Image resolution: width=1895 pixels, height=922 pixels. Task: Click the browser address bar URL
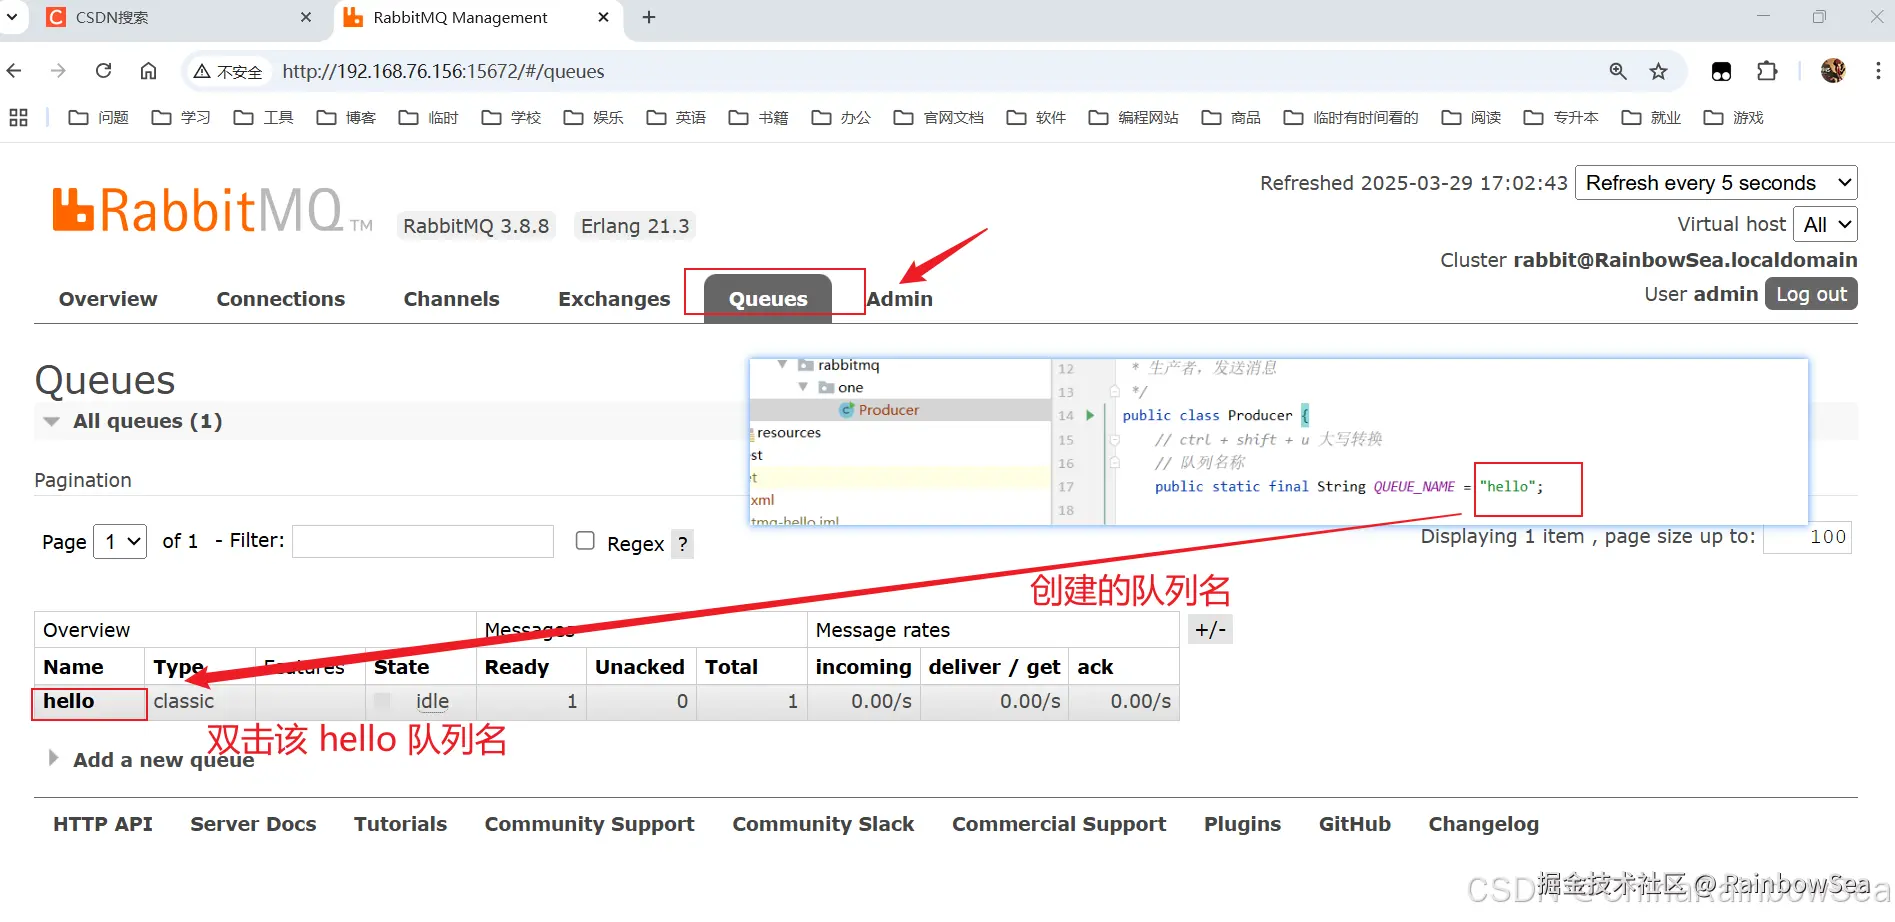pyautogui.click(x=443, y=71)
